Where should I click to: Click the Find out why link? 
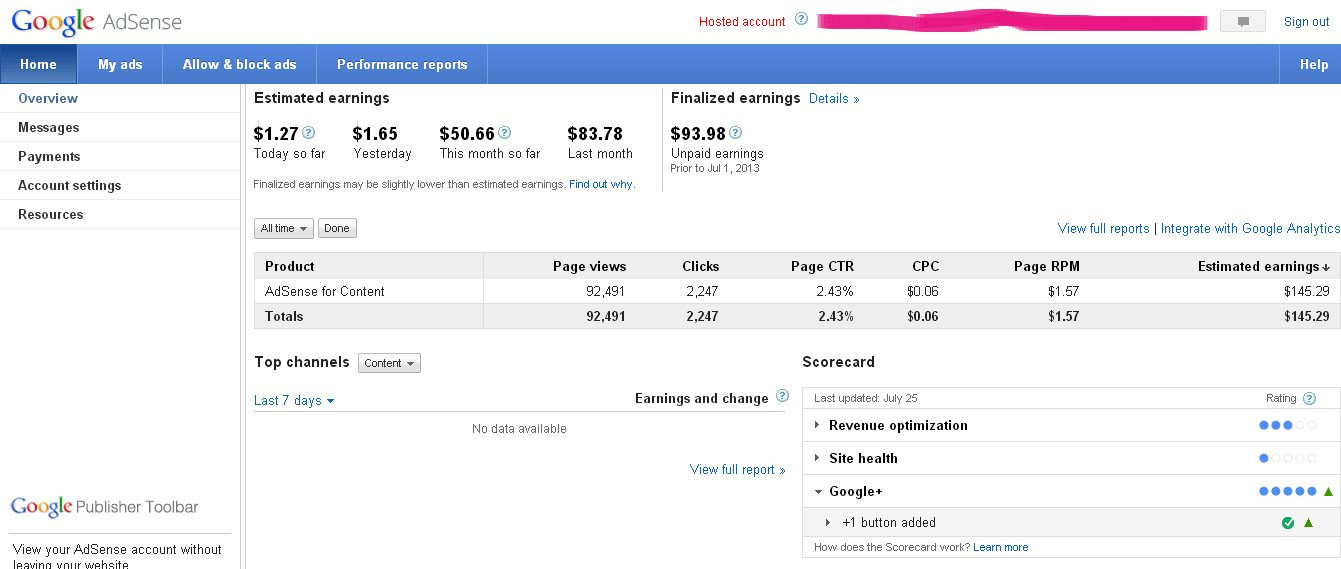(600, 184)
